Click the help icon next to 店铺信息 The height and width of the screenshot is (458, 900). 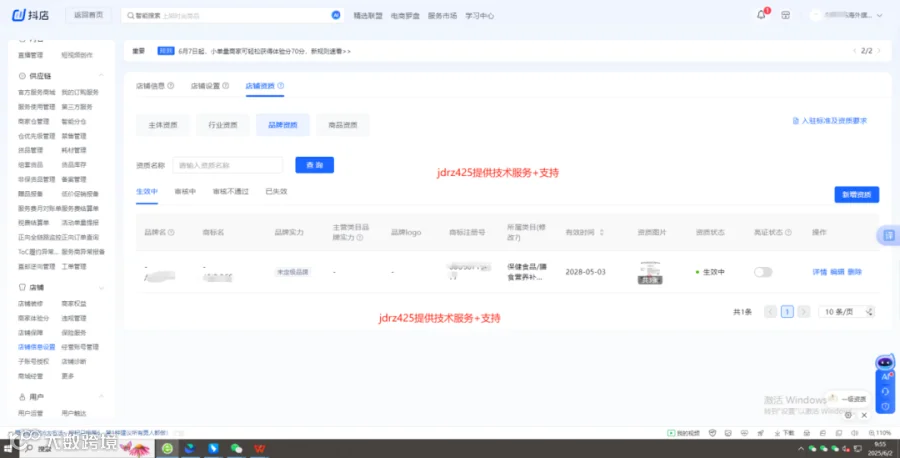tap(170, 86)
